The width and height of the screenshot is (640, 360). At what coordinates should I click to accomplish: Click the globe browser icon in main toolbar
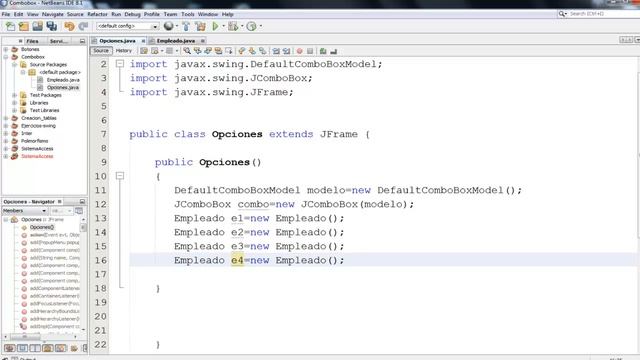click(168, 26)
